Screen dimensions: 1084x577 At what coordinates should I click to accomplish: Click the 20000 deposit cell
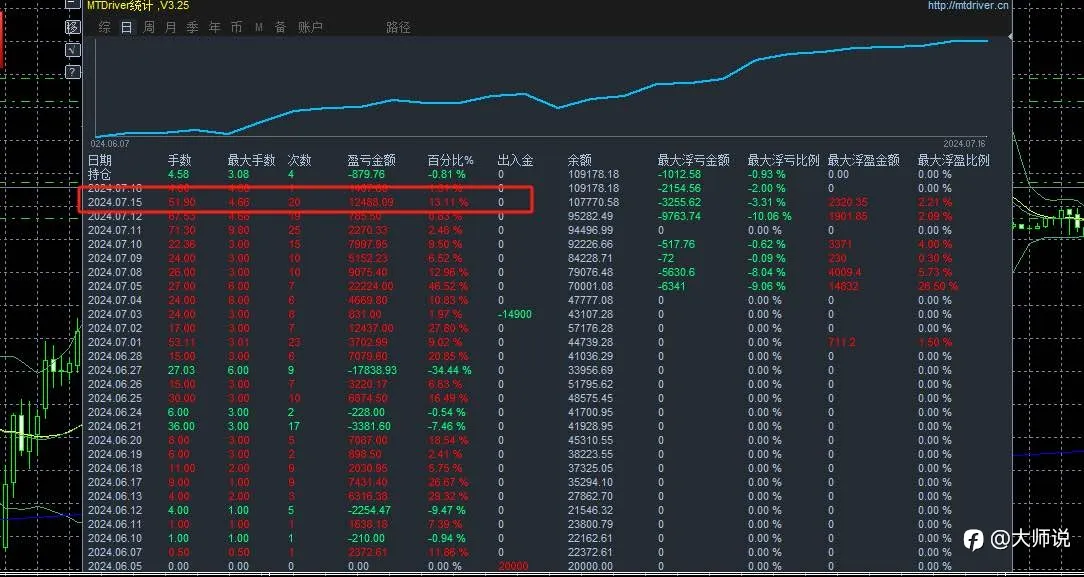pyautogui.click(x=512, y=566)
